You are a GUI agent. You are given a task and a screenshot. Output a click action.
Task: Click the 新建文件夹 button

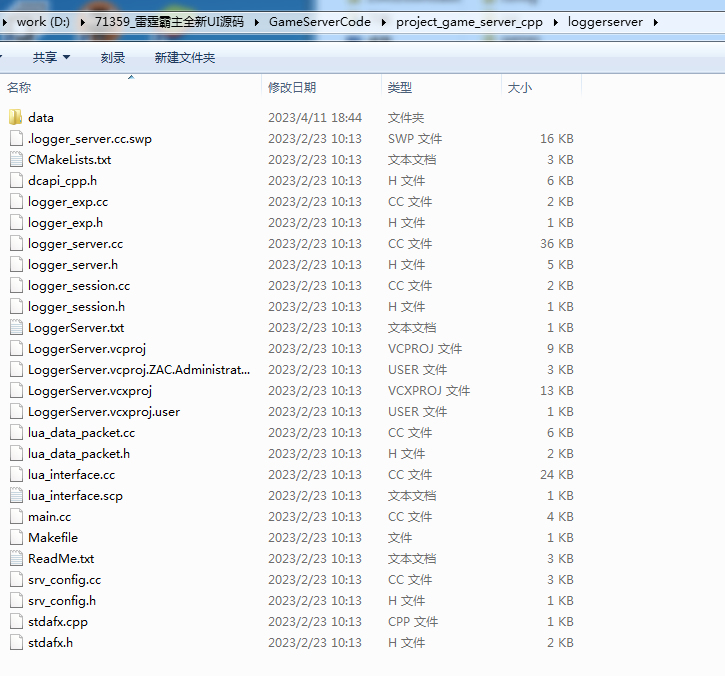(184, 58)
